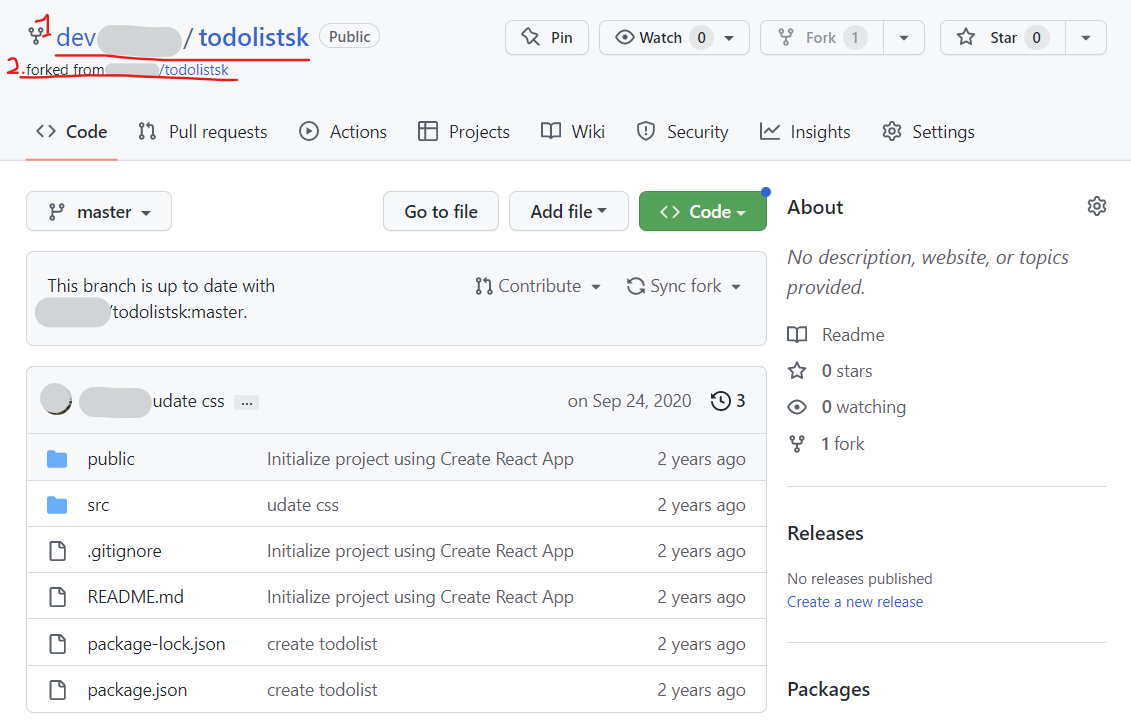Open the package-lock.json file

(157, 644)
